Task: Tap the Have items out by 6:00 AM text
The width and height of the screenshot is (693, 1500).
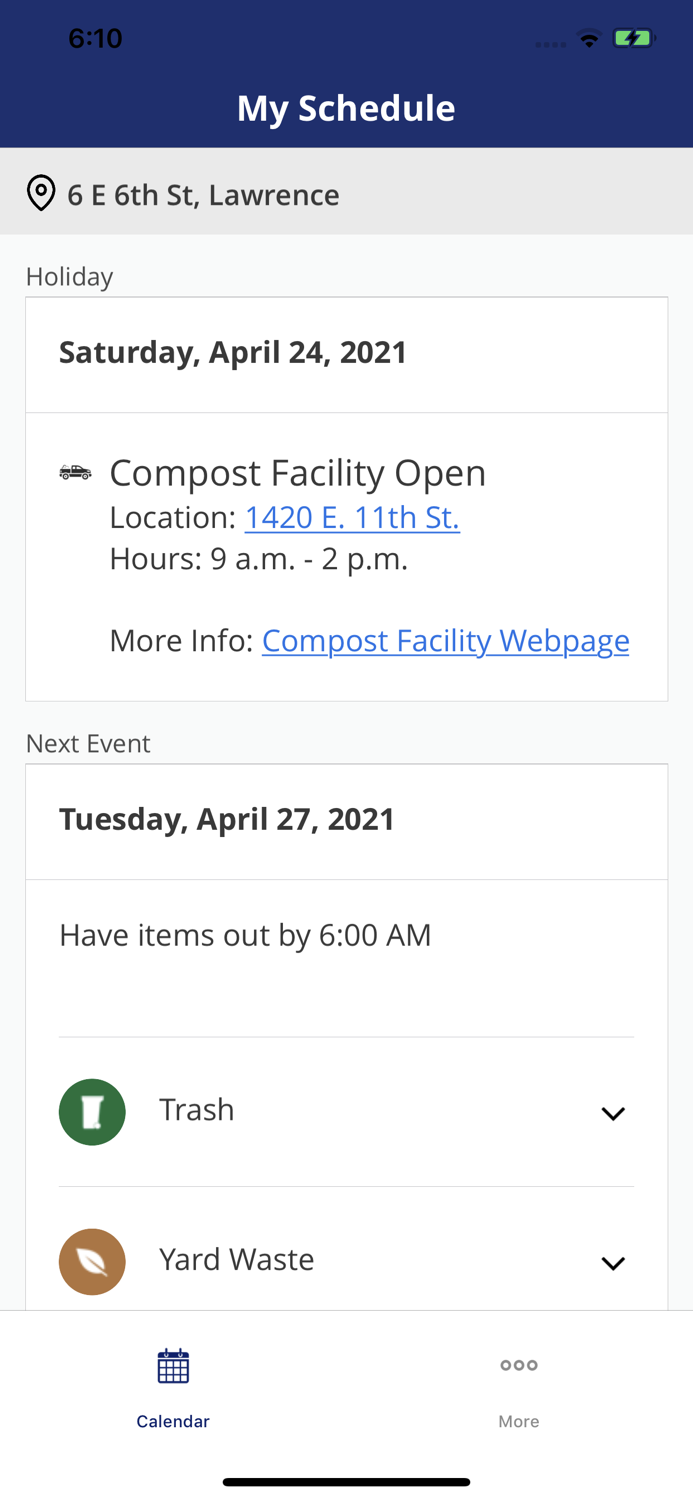Action: coord(245,934)
